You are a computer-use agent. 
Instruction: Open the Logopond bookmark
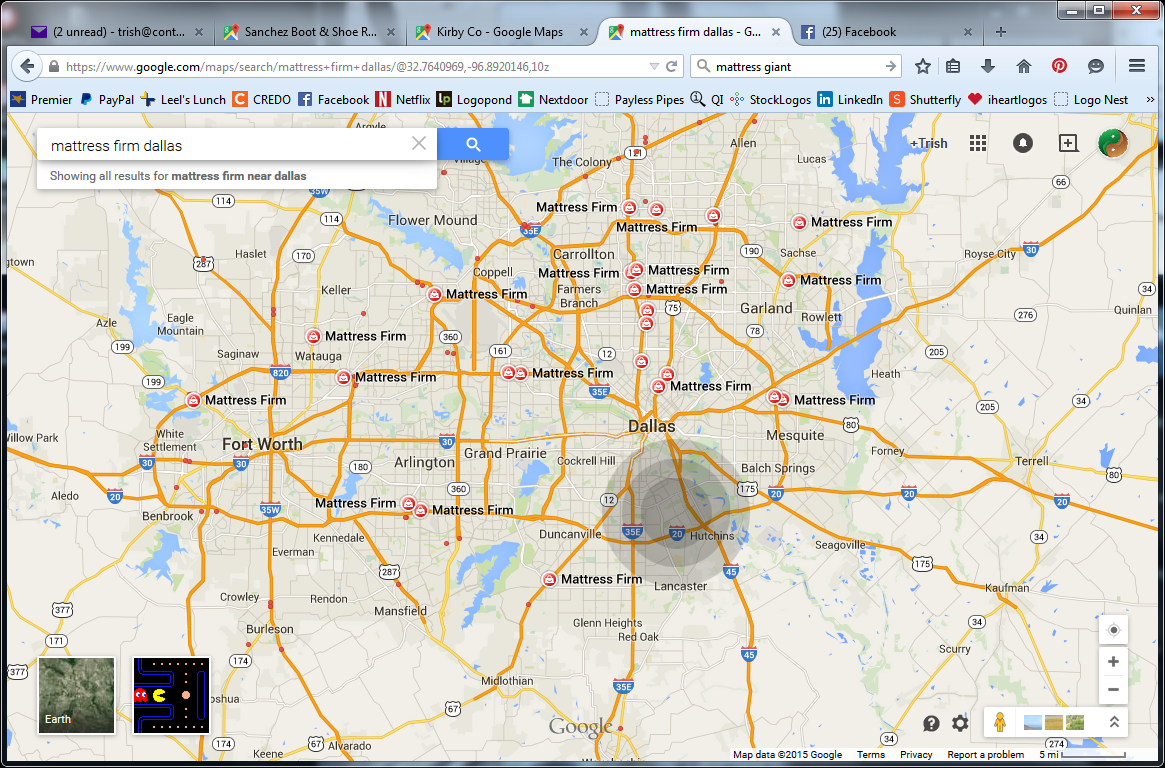tap(474, 100)
